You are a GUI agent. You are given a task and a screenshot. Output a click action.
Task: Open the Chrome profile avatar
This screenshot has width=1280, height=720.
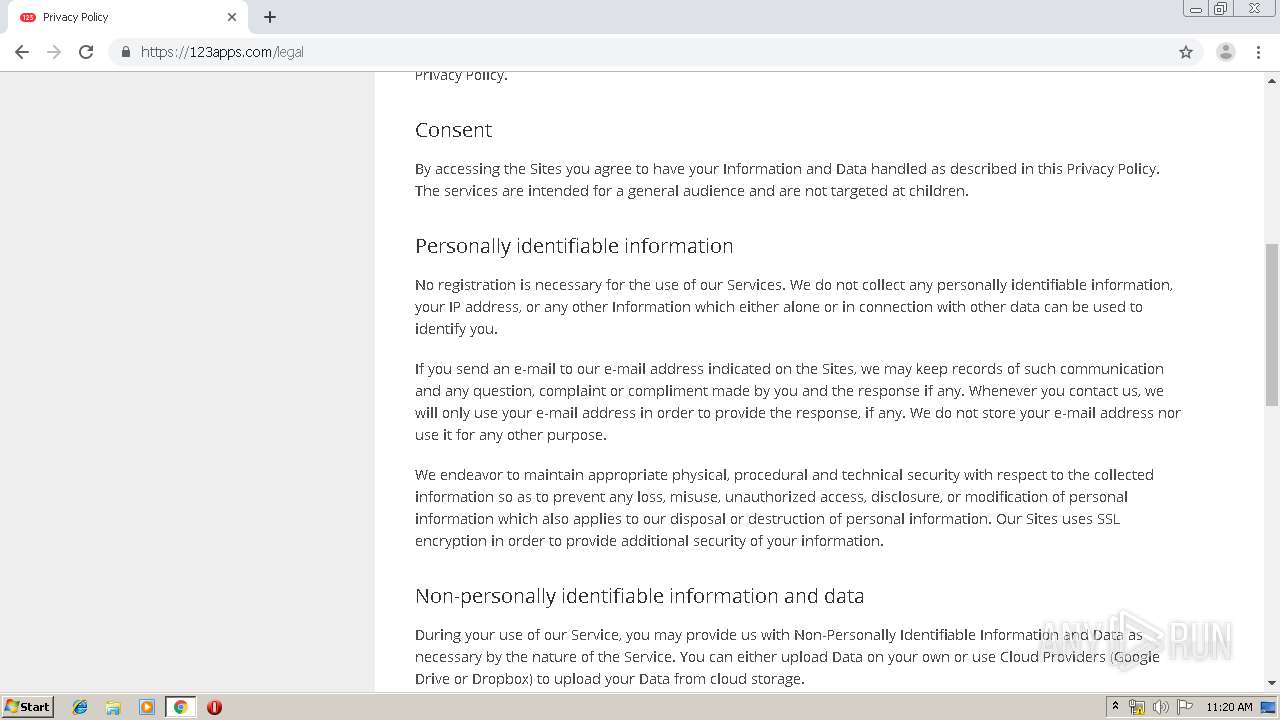(x=1225, y=52)
